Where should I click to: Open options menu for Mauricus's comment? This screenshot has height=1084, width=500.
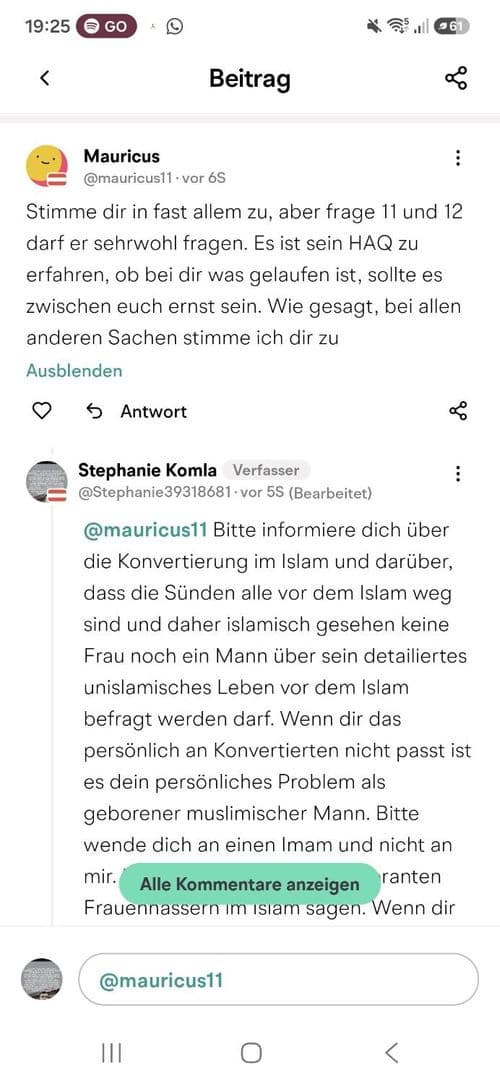pyautogui.click(x=458, y=158)
